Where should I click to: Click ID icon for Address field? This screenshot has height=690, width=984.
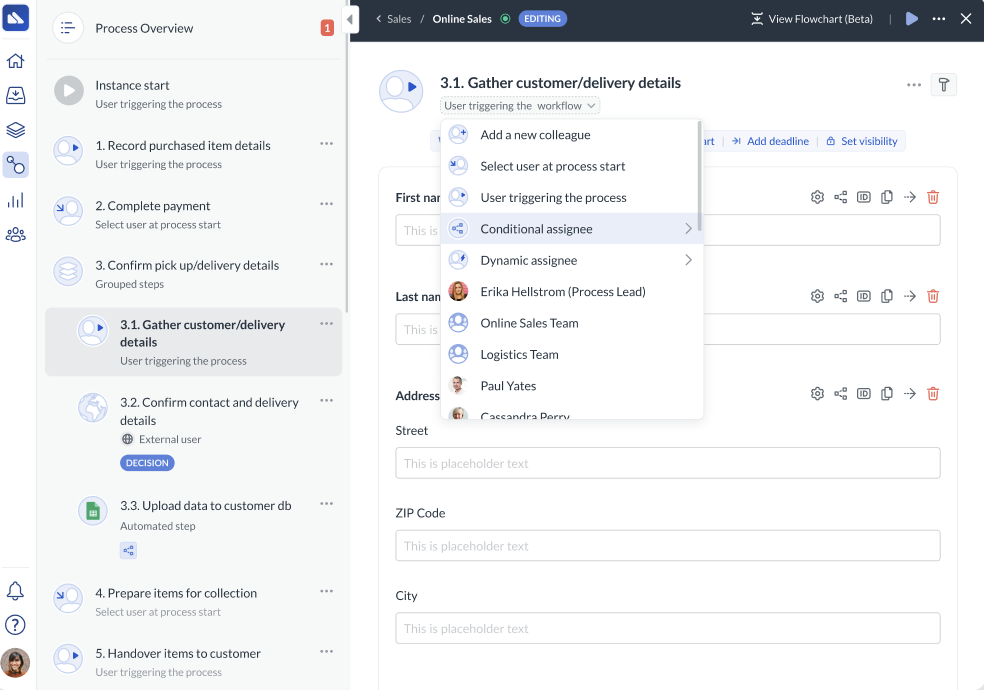[x=864, y=393]
